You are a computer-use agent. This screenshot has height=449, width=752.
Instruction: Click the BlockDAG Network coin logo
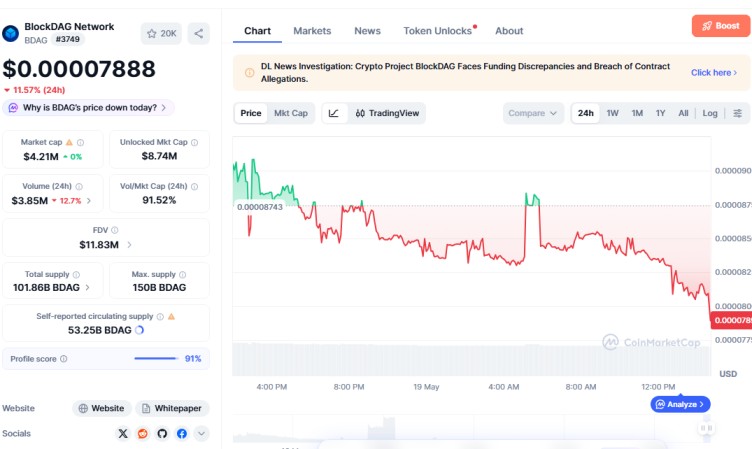coord(10,34)
